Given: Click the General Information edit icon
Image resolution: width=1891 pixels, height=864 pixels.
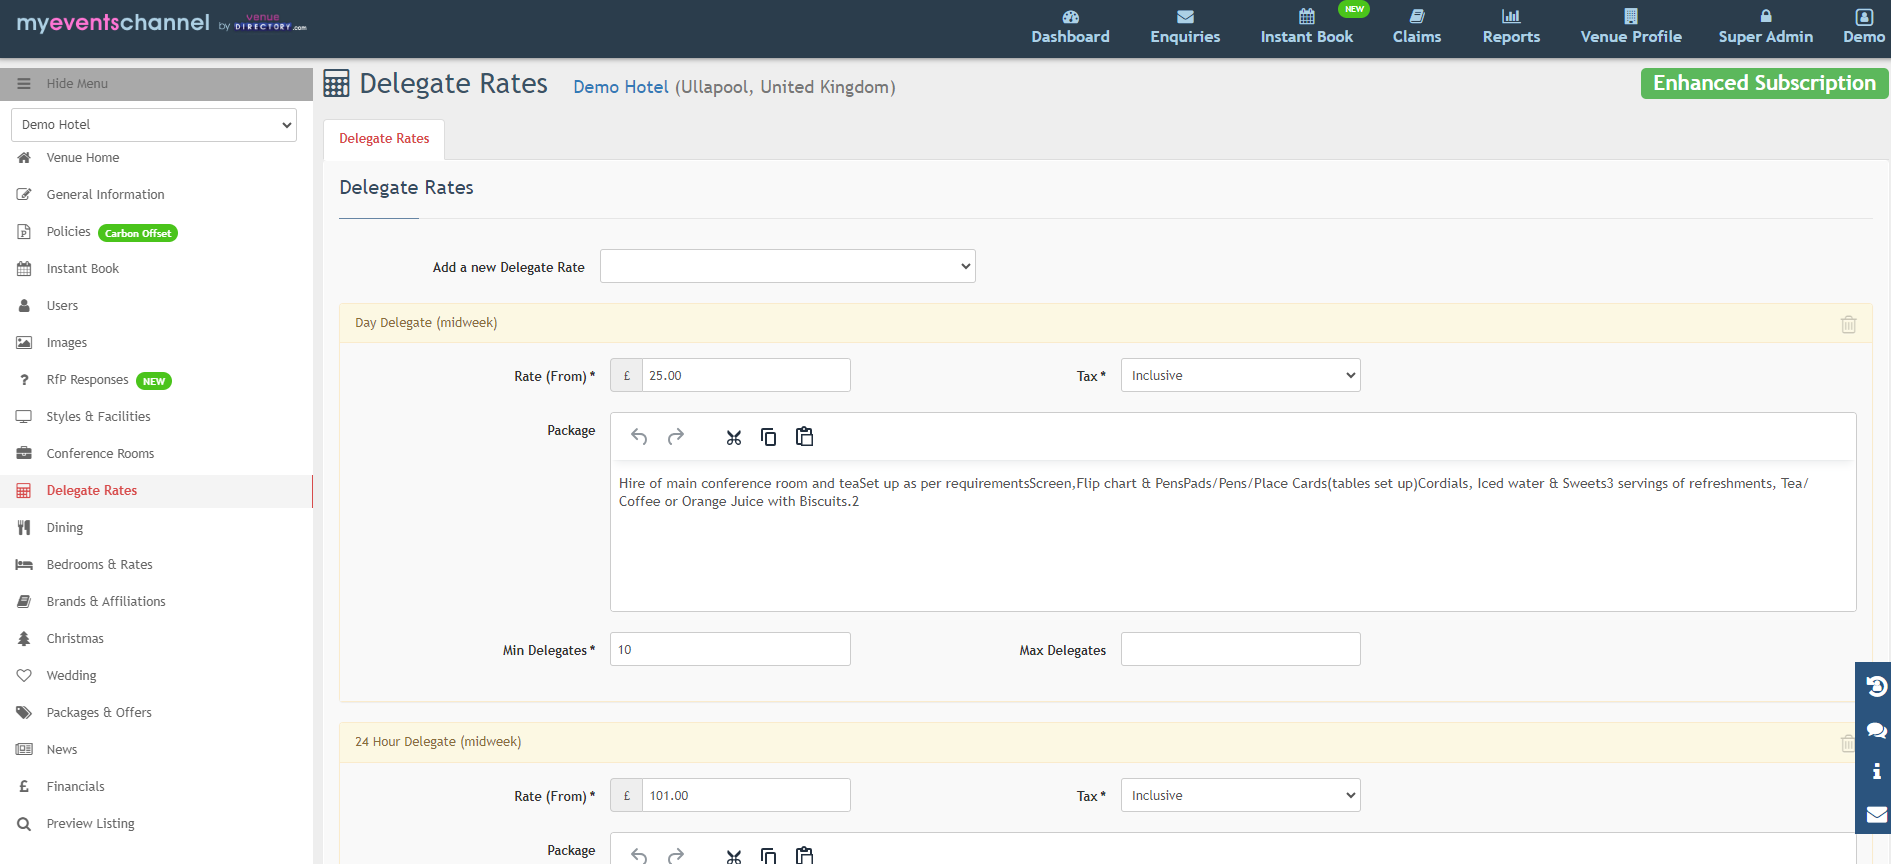Looking at the screenshot, I should (x=24, y=195).
